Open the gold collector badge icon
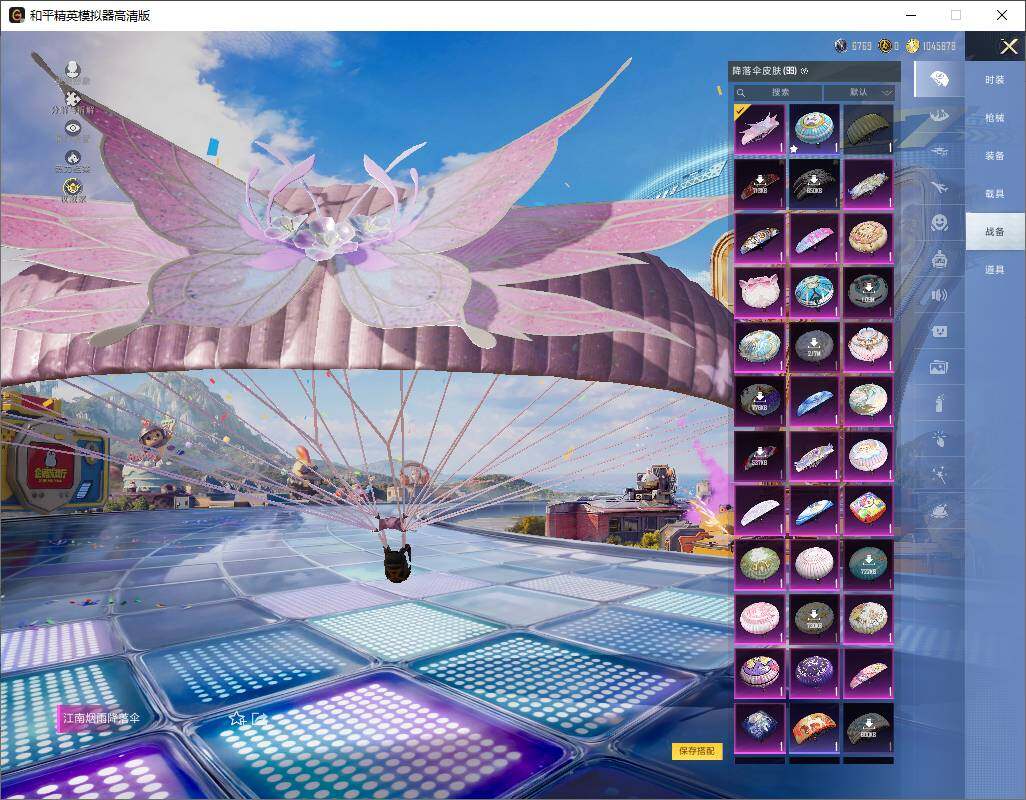1026x800 pixels. 73,187
